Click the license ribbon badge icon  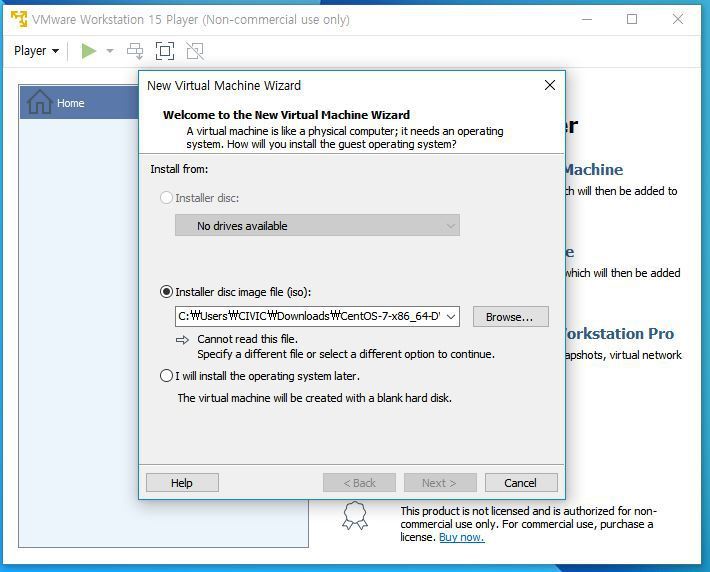coord(355,515)
